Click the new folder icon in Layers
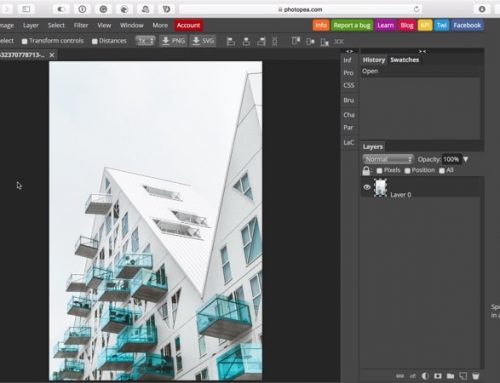Viewport: 500px width, 383px height. tap(450, 376)
